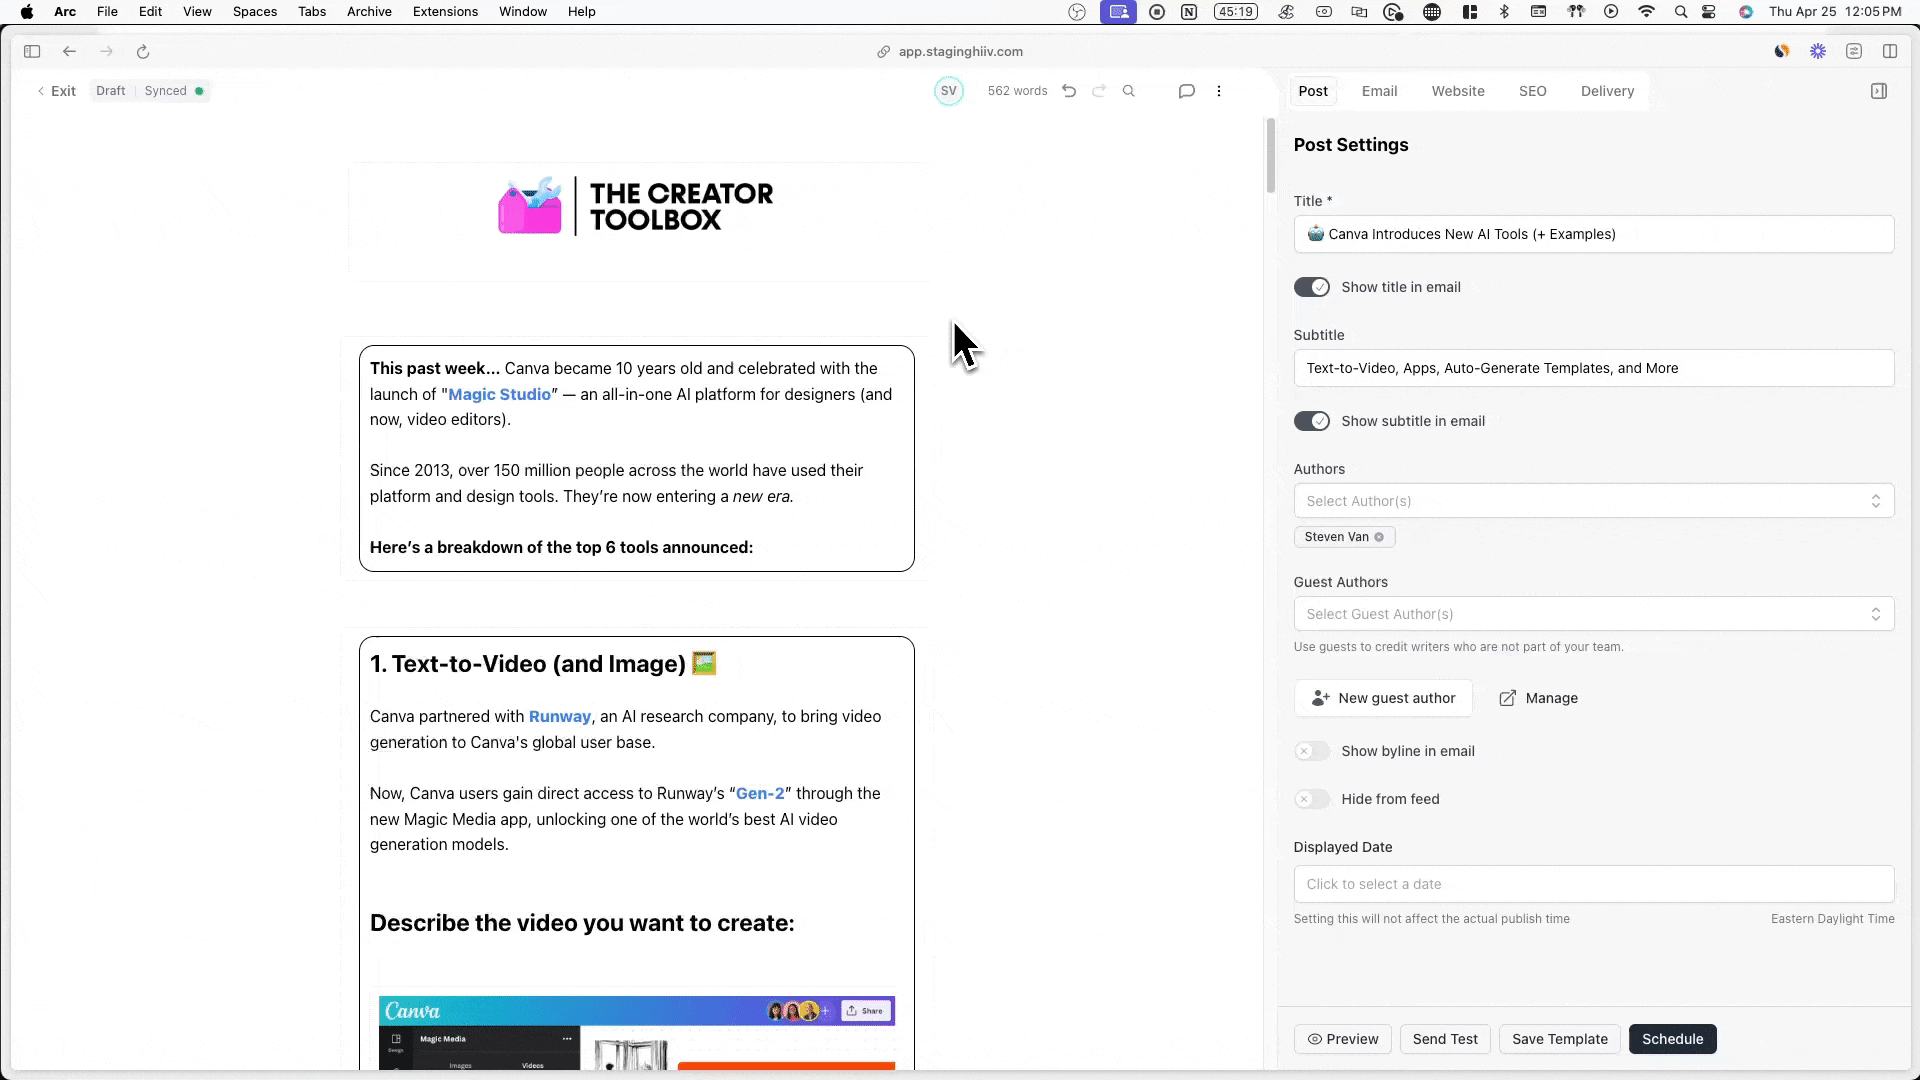Collapse the settings panel with the panel icon
The width and height of the screenshot is (1920, 1080).
tap(1879, 91)
